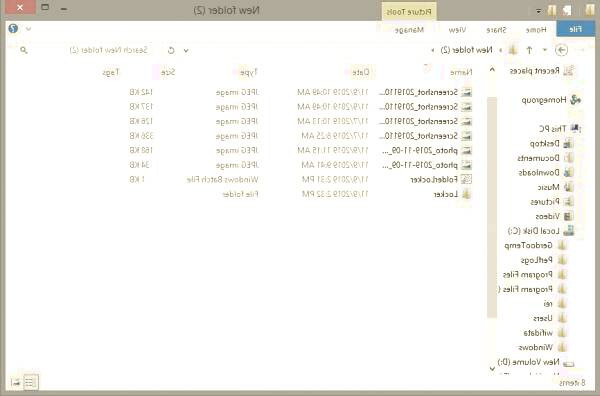This screenshot has height=396, width=600.
Task: Click the title bar folder icon
Action: [590, 10]
